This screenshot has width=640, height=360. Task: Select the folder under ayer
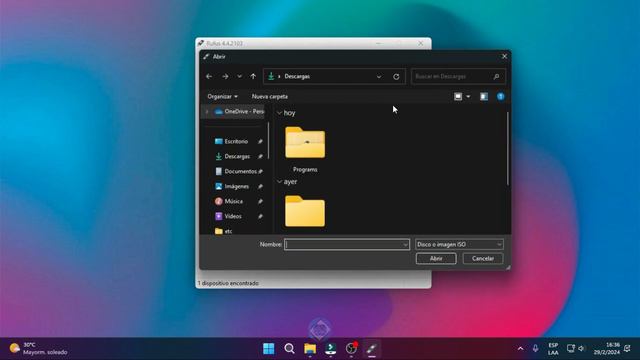click(x=305, y=211)
